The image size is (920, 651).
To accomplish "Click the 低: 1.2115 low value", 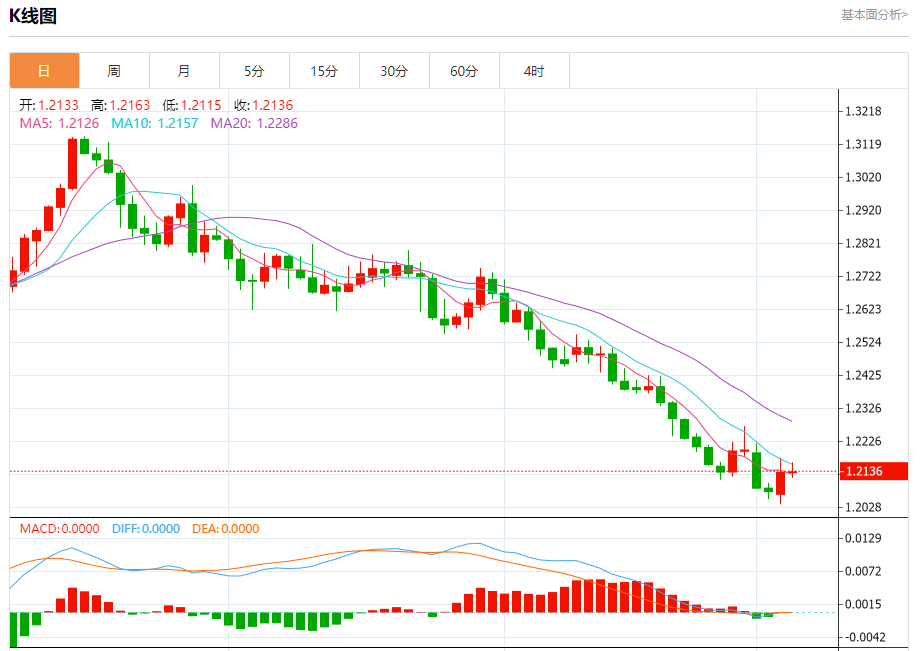I will click(x=192, y=105).
